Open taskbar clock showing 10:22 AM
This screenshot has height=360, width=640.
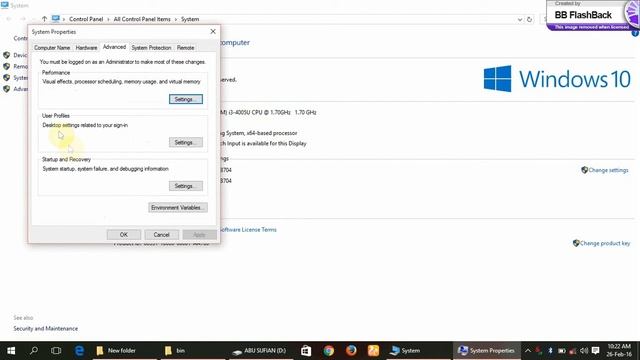pyautogui.click(x=619, y=351)
